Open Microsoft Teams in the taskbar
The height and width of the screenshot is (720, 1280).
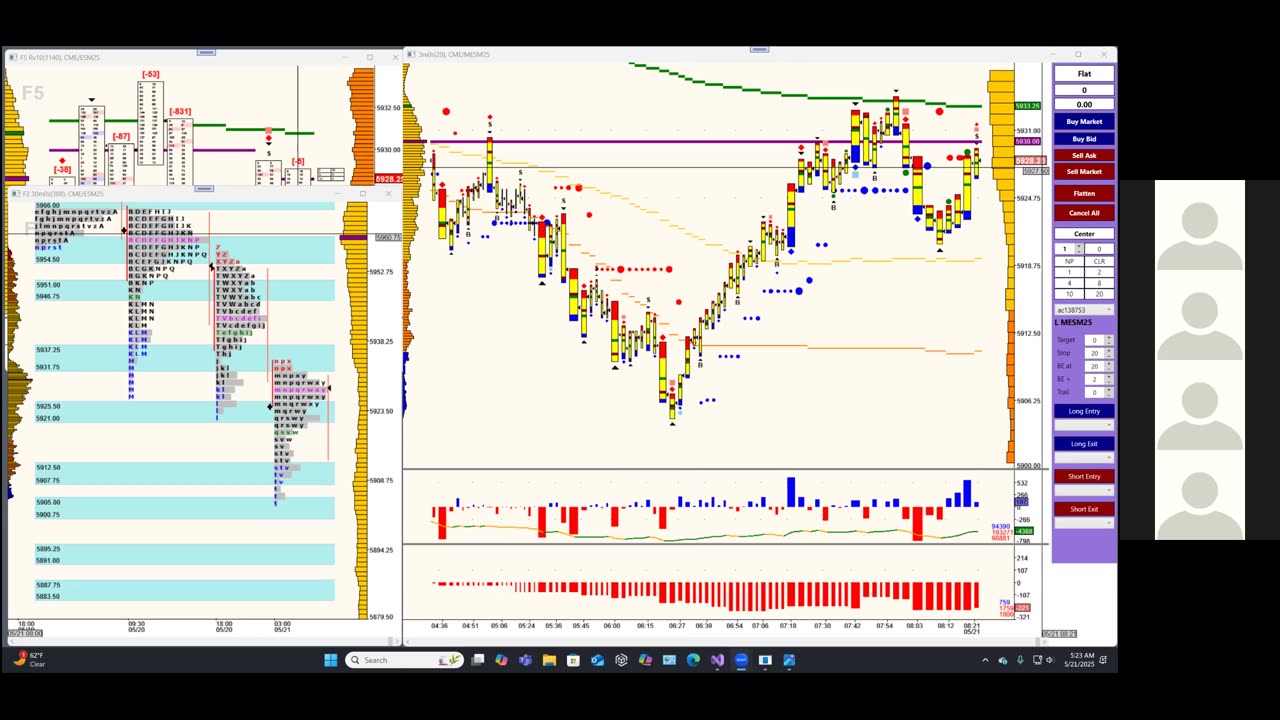click(525, 660)
